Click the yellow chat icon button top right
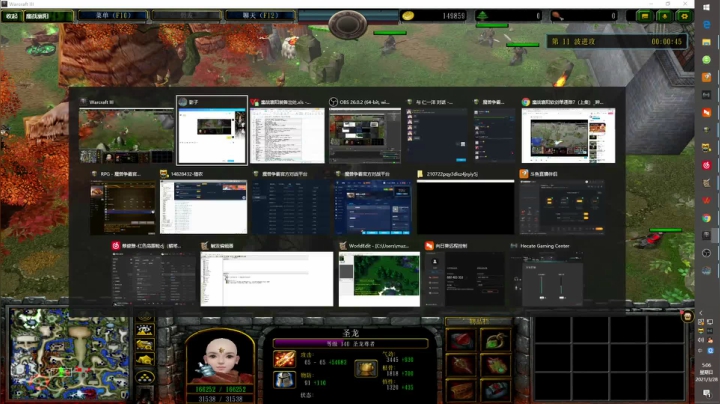720x404 pixels. point(645,16)
